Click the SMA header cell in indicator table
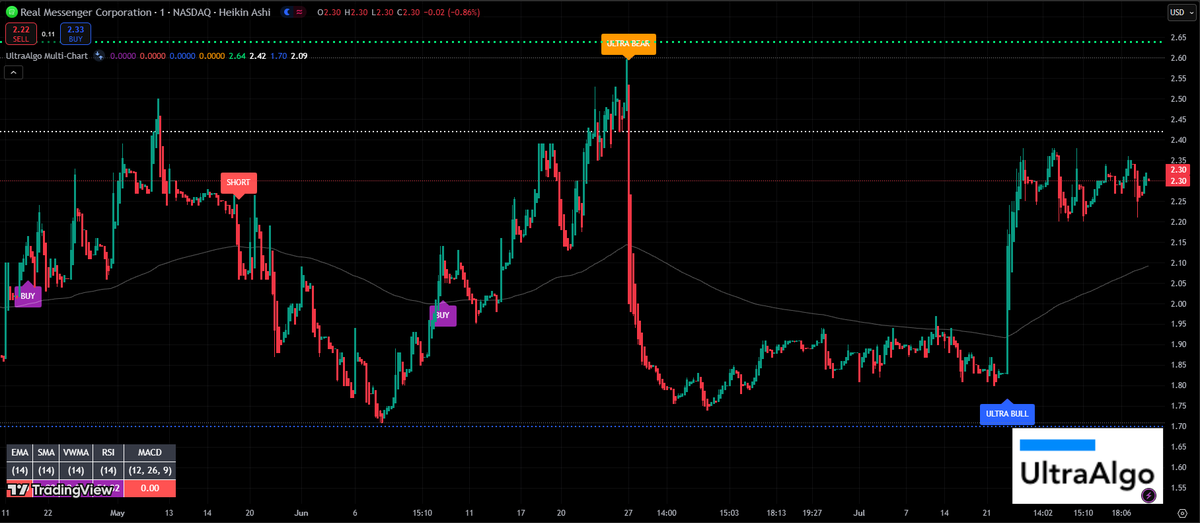1200x523 pixels. pyautogui.click(x=47, y=453)
